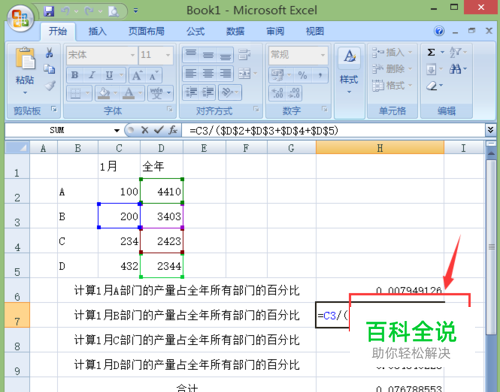Apply comma style

tap(320, 75)
